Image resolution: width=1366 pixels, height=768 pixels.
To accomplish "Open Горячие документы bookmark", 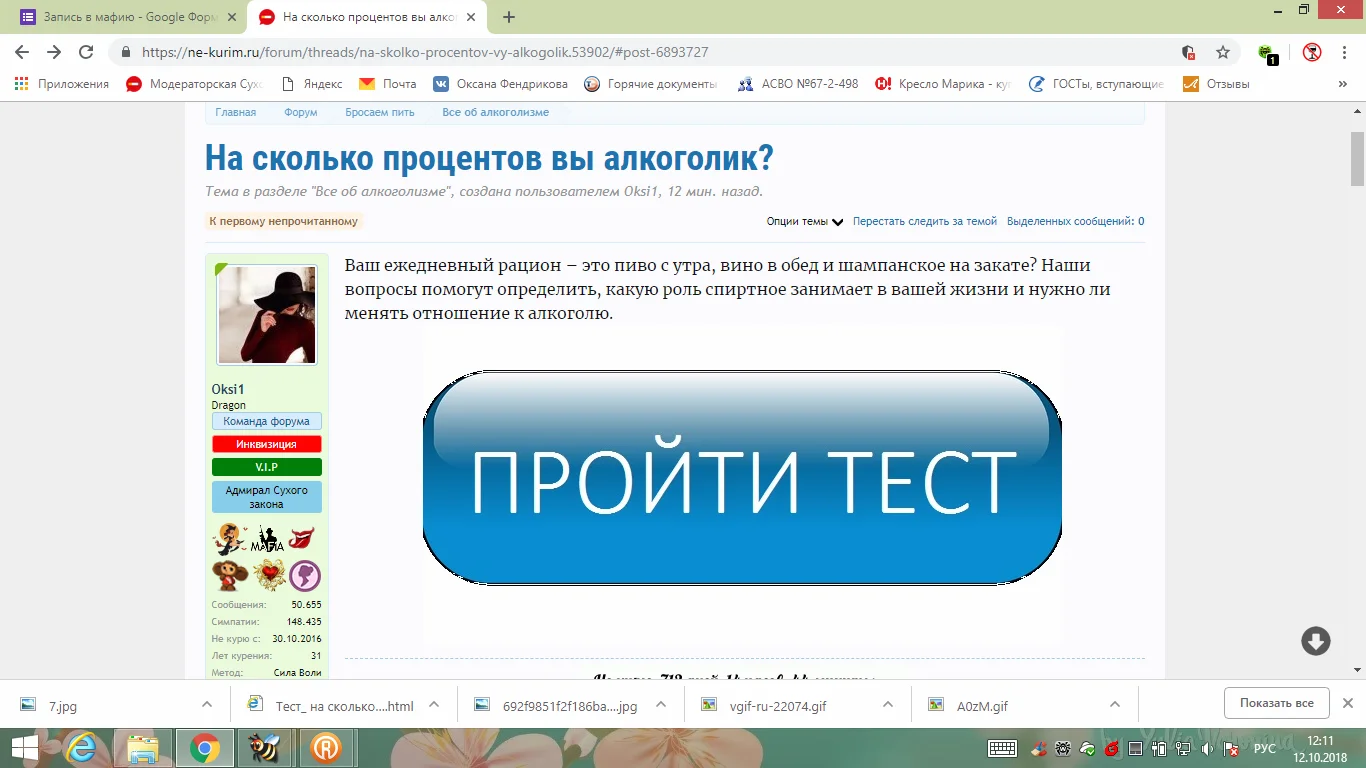I will point(651,84).
